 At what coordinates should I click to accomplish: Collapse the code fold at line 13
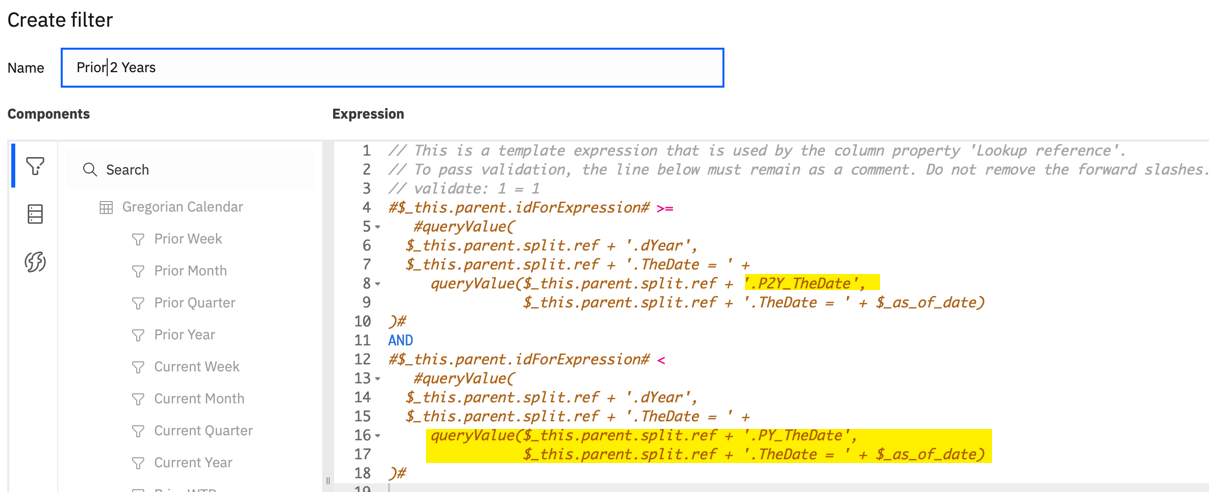point(378,379)
